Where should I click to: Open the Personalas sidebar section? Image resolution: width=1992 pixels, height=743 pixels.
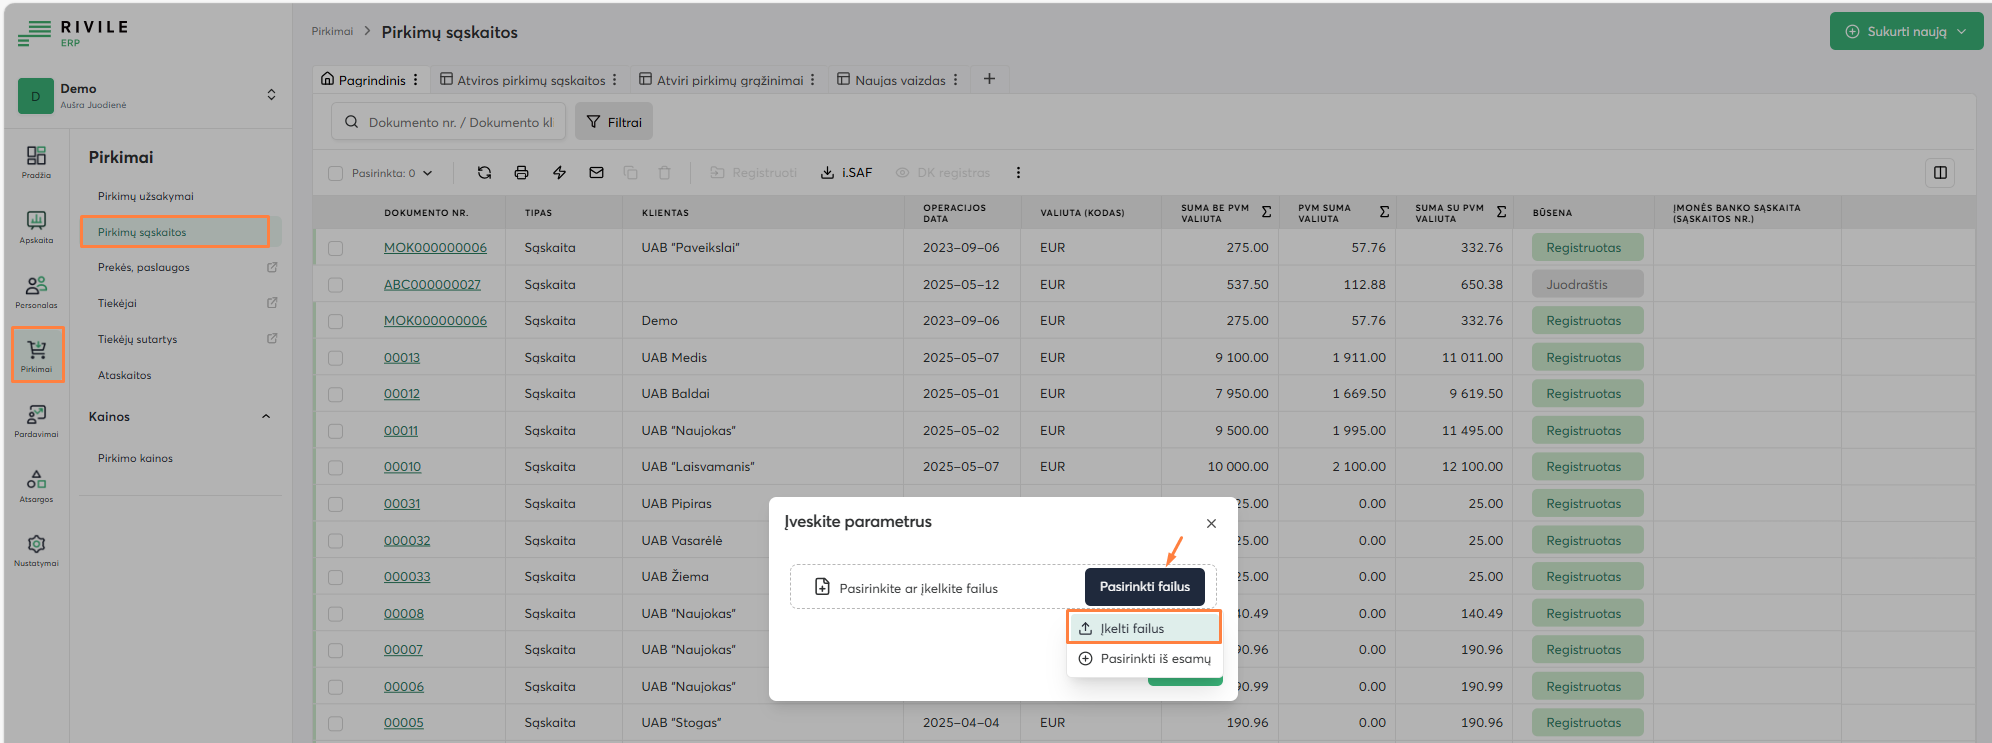(x=36, y=291)
